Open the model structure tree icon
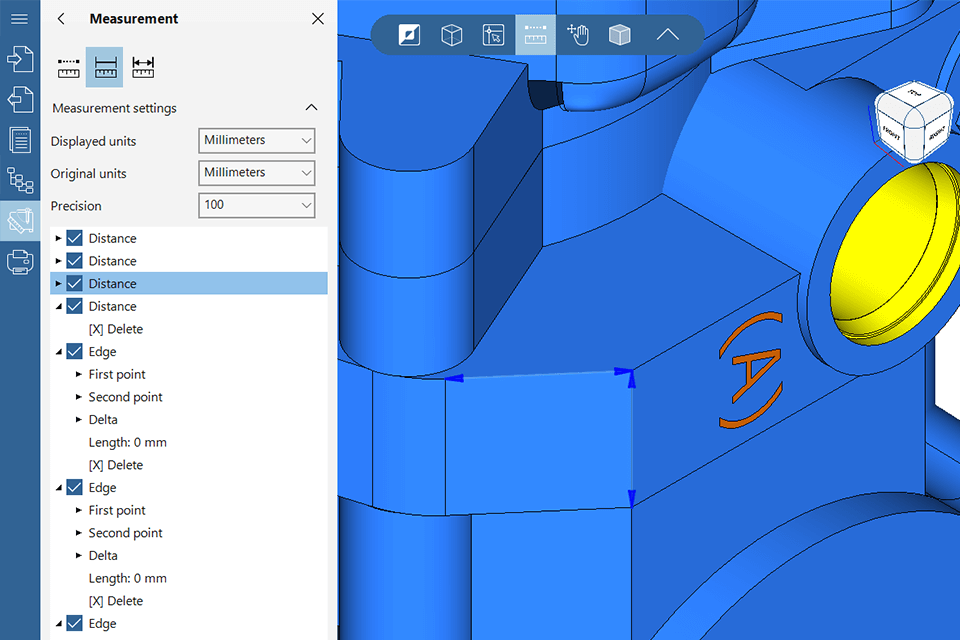The image size is (960, 640). point(19,180)
